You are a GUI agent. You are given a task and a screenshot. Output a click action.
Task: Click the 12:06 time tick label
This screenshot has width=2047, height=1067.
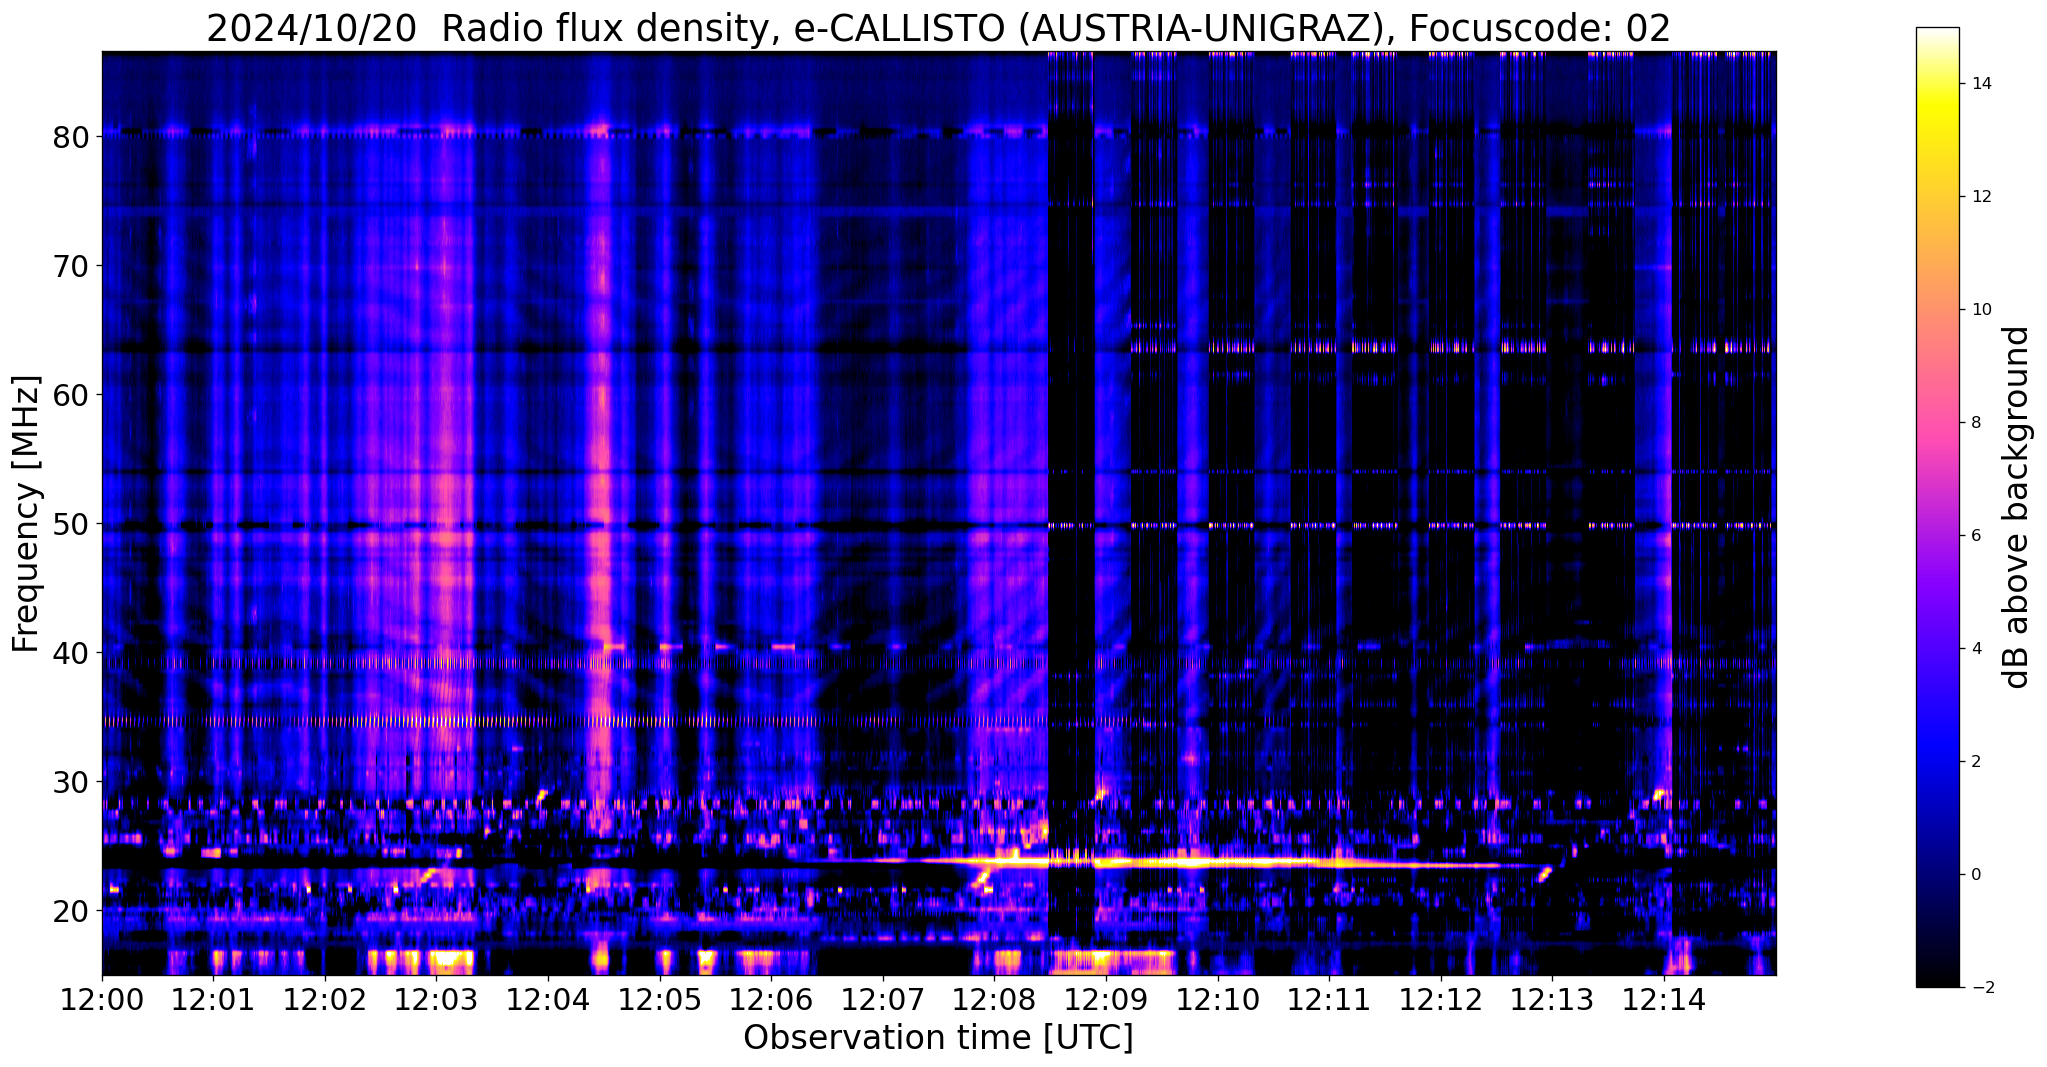(x=771, y=1000)
